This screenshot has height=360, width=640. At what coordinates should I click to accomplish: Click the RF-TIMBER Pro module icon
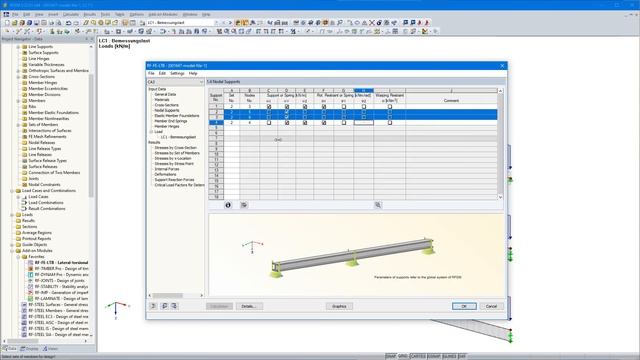(31, 269)
